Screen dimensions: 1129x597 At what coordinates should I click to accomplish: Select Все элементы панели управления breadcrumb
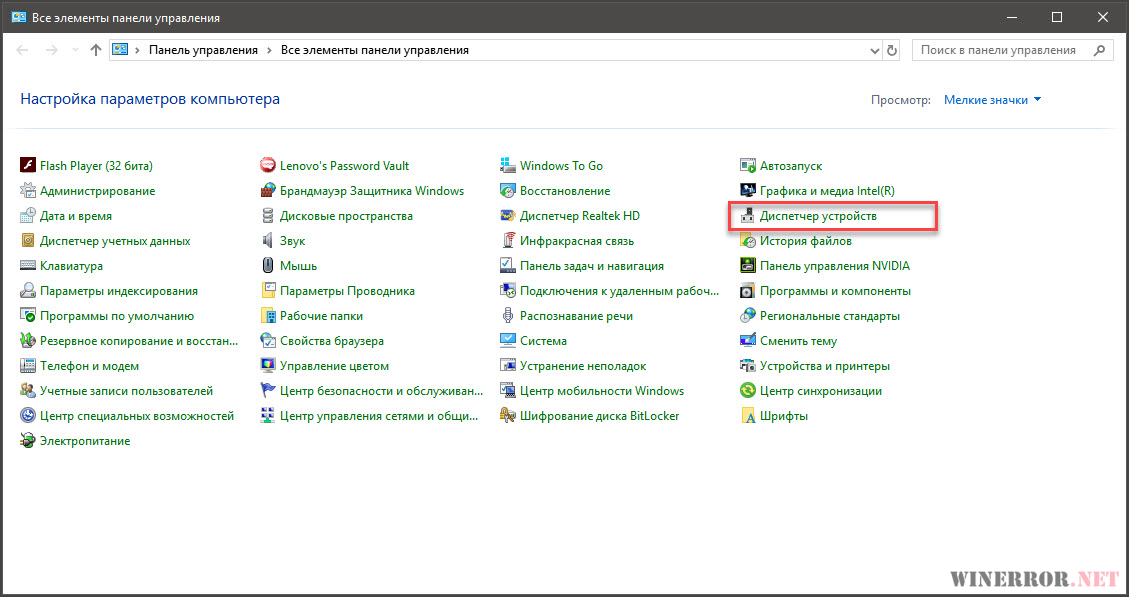[x=375, y=50]
